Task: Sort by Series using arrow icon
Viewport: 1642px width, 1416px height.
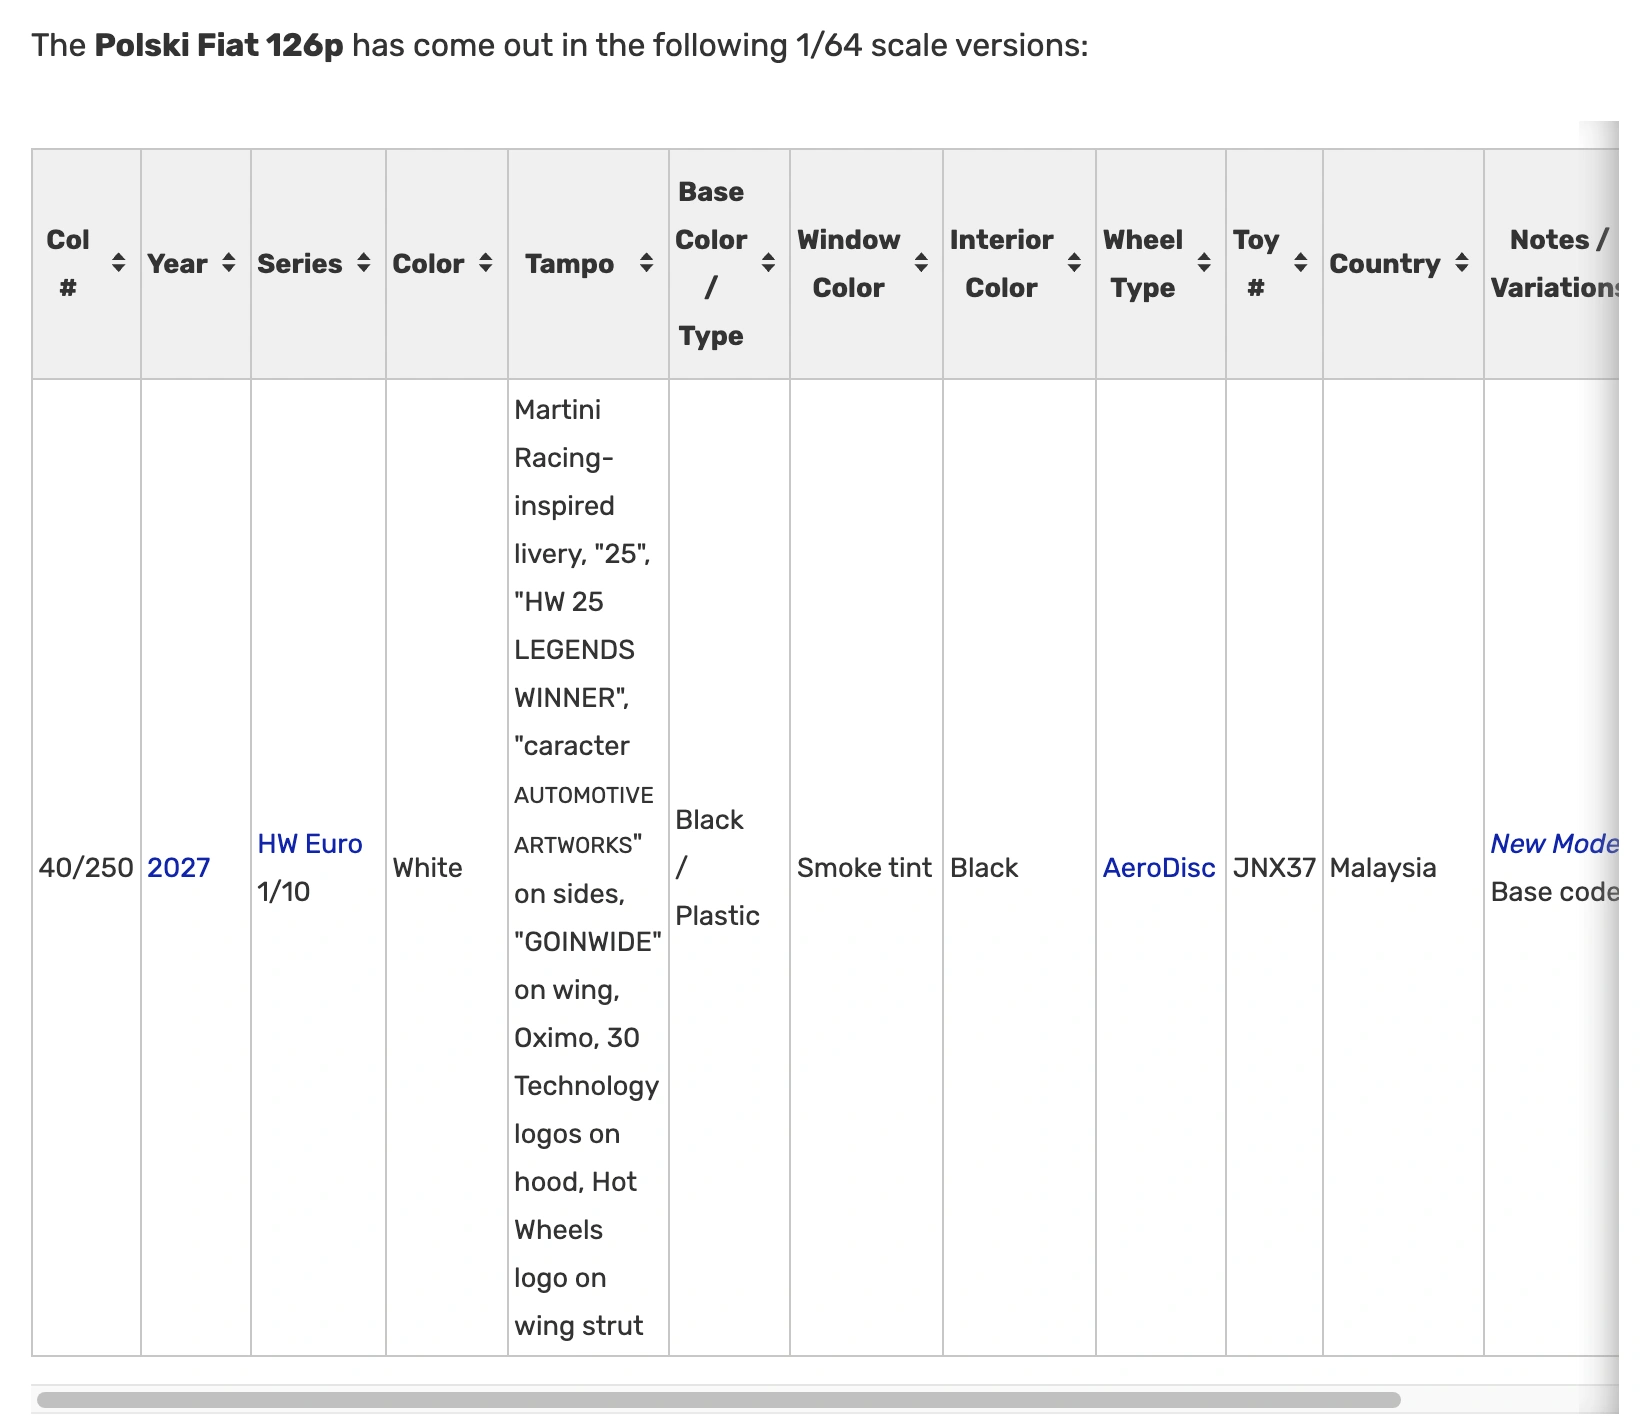Action: pos(364,264)
